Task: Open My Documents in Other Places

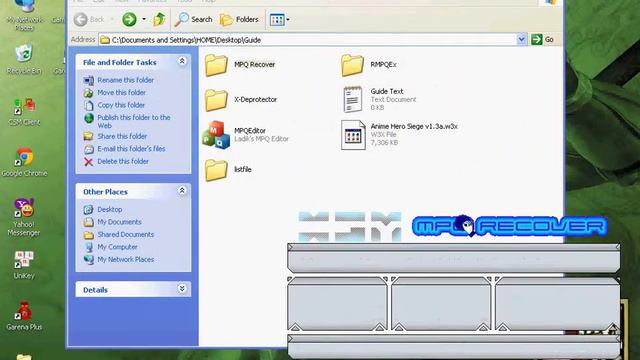Action: click(x=119, y=222)
